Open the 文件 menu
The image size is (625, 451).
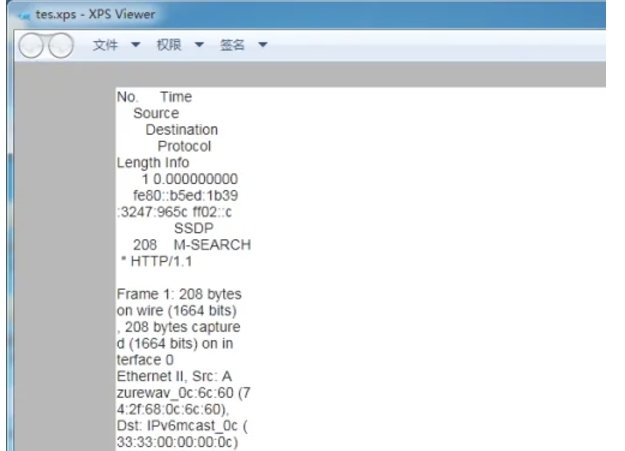coord(106,45)
